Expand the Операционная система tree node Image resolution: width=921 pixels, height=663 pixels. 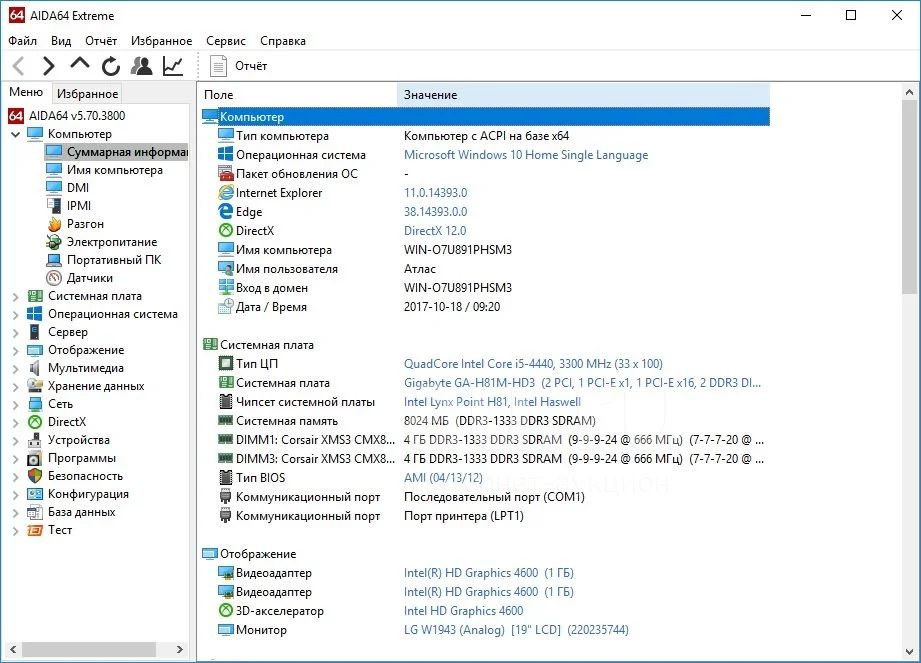click(x=16, y=315)
